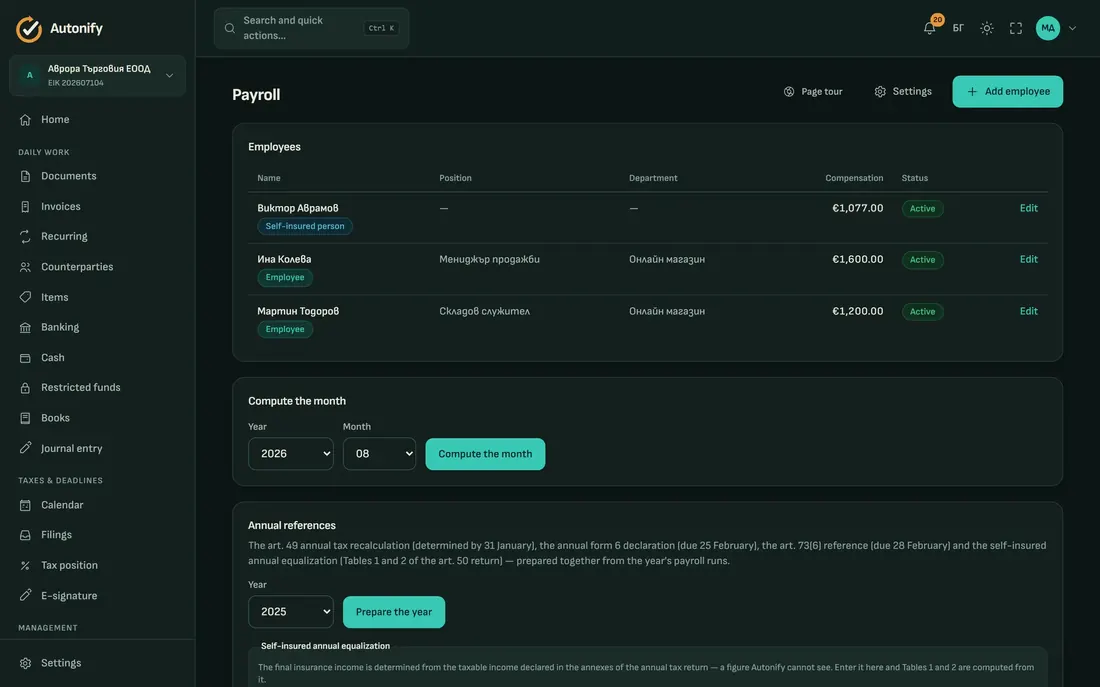Navigate to Tax position
This screenshot has height=687, width=1100.
(69, 565)
